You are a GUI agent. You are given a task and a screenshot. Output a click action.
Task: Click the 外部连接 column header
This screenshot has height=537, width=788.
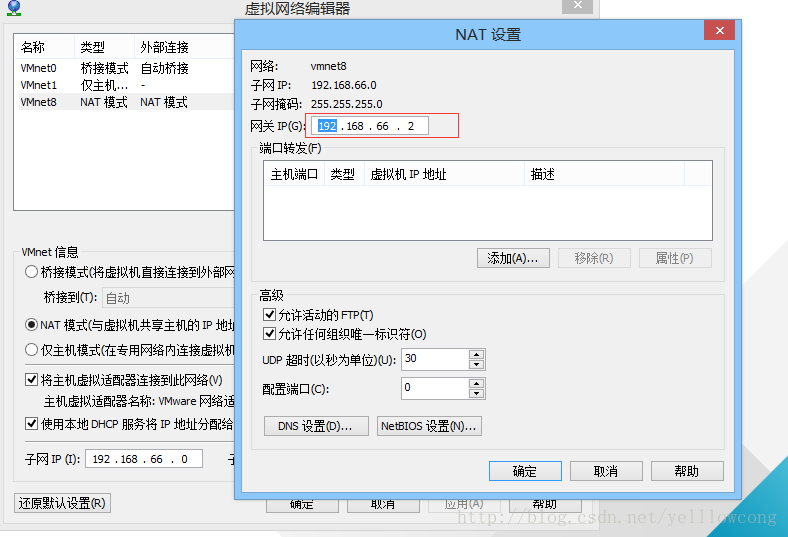(184, 47)
